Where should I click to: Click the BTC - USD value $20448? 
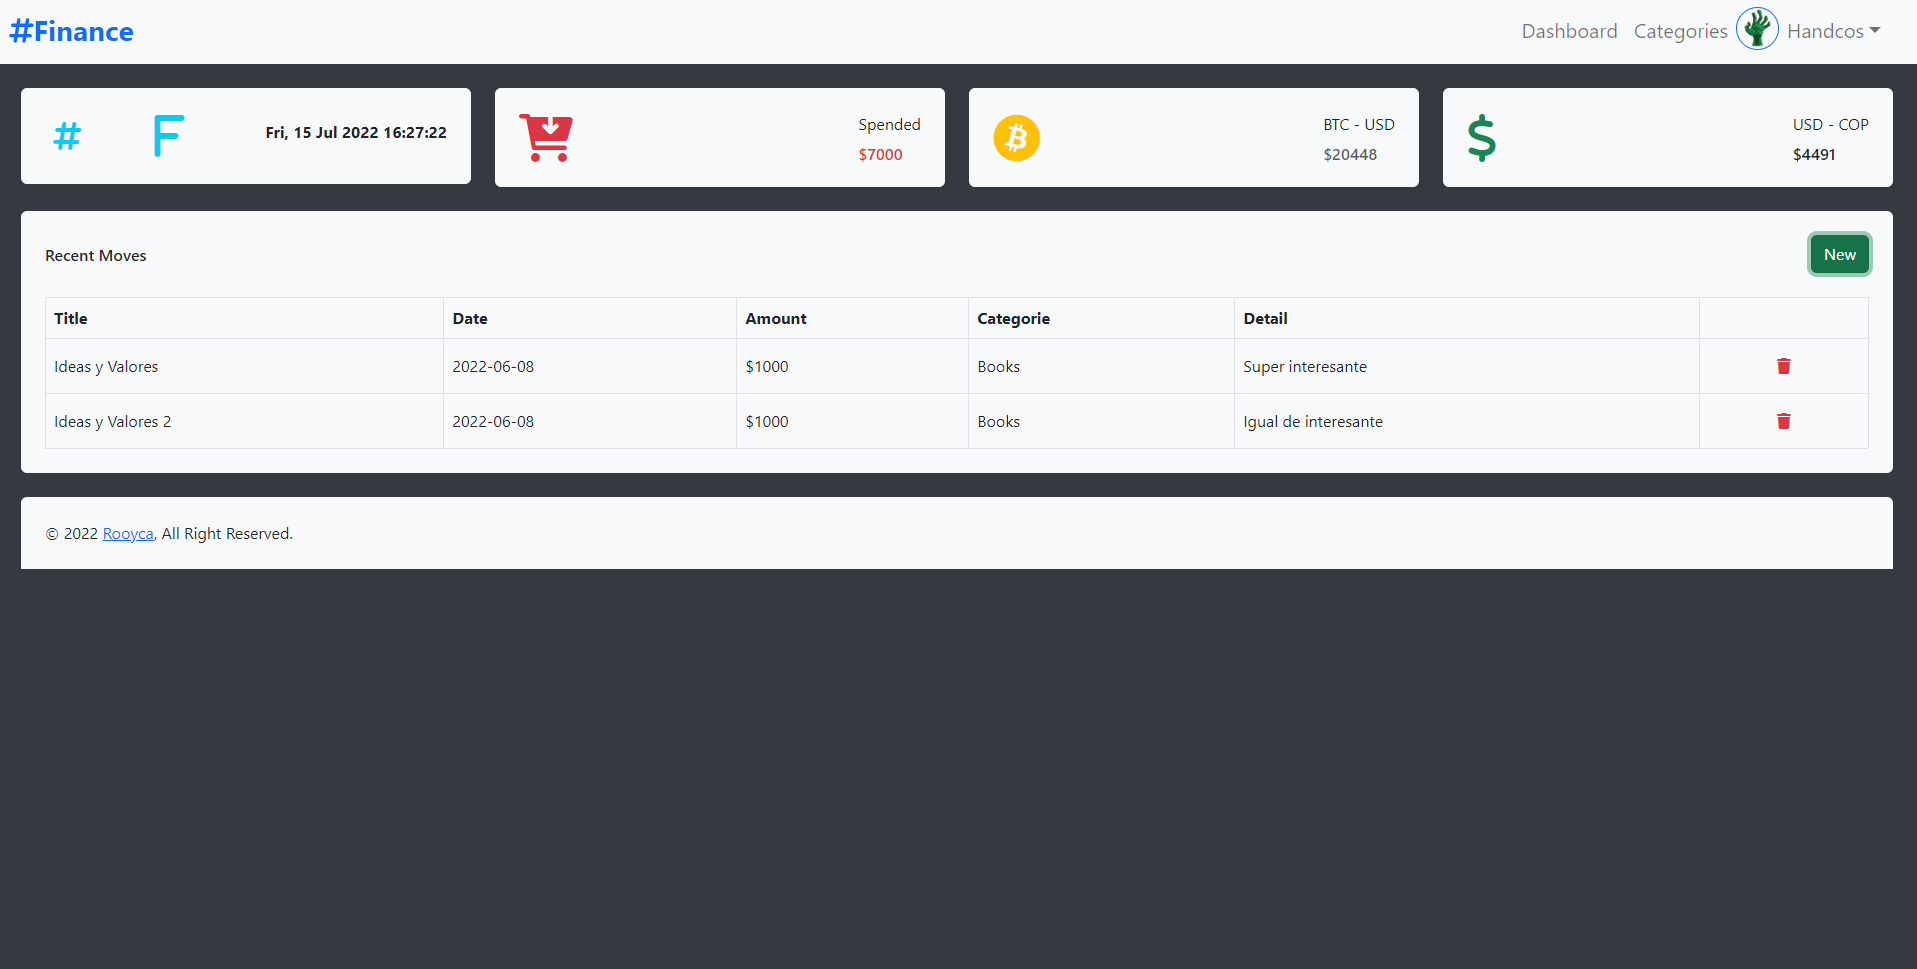tap(1350, 154)
